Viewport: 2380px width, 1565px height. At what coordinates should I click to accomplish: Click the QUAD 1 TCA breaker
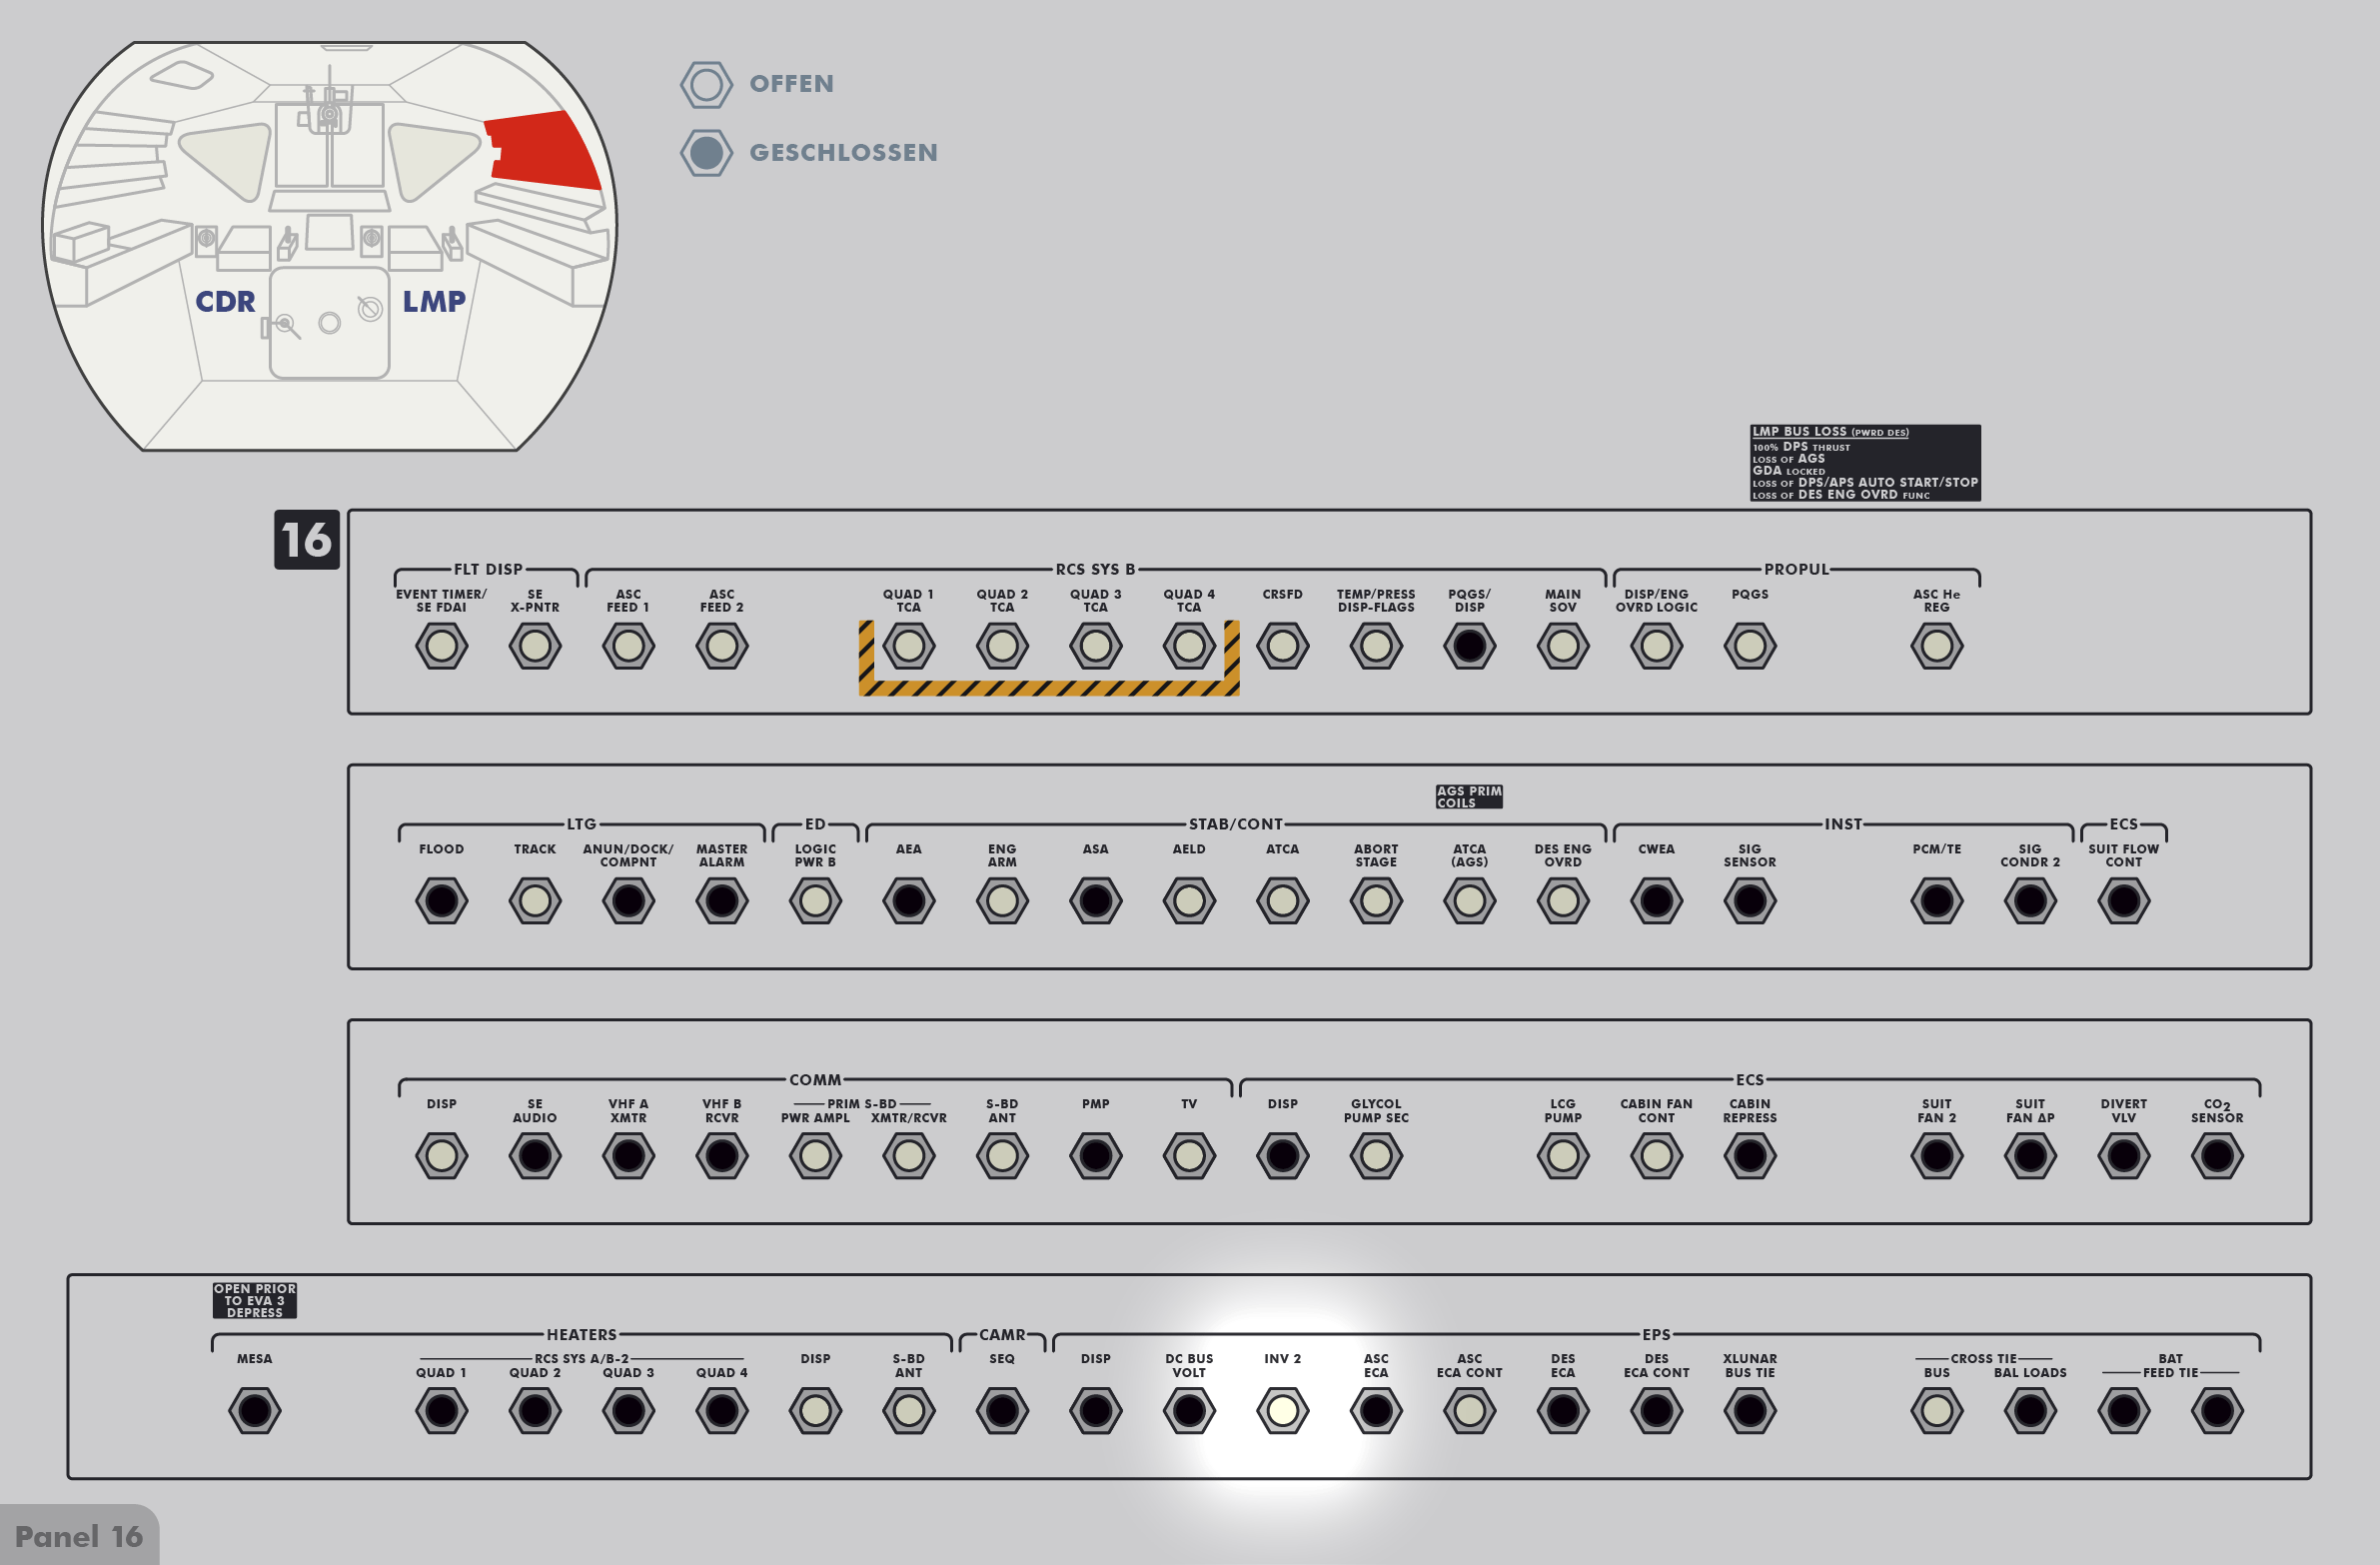[x=908, y=646]
